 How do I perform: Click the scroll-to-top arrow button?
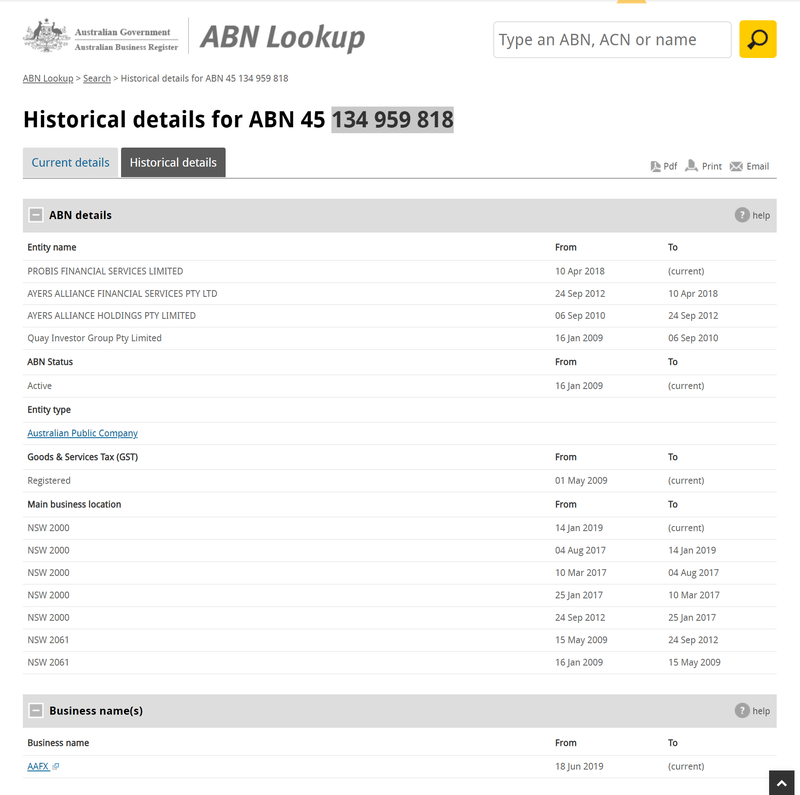pos(782,782)
